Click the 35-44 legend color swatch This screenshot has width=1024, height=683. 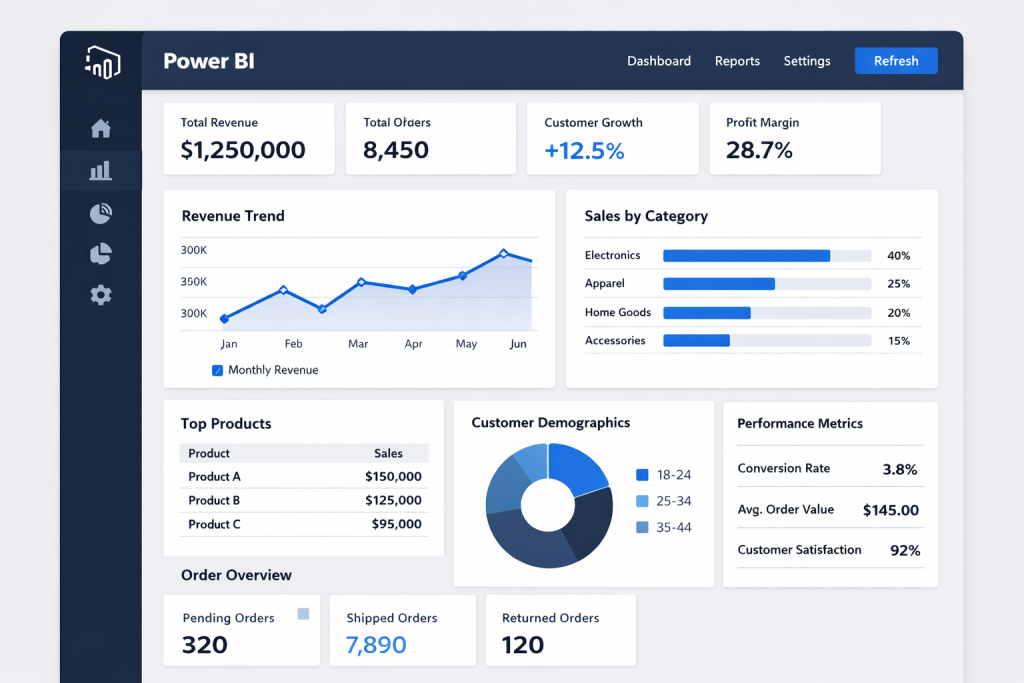click(642, 527)
